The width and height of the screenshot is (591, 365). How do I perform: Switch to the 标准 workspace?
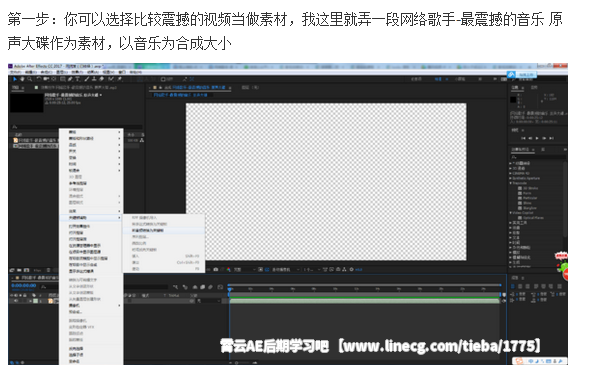click(438, 79)
